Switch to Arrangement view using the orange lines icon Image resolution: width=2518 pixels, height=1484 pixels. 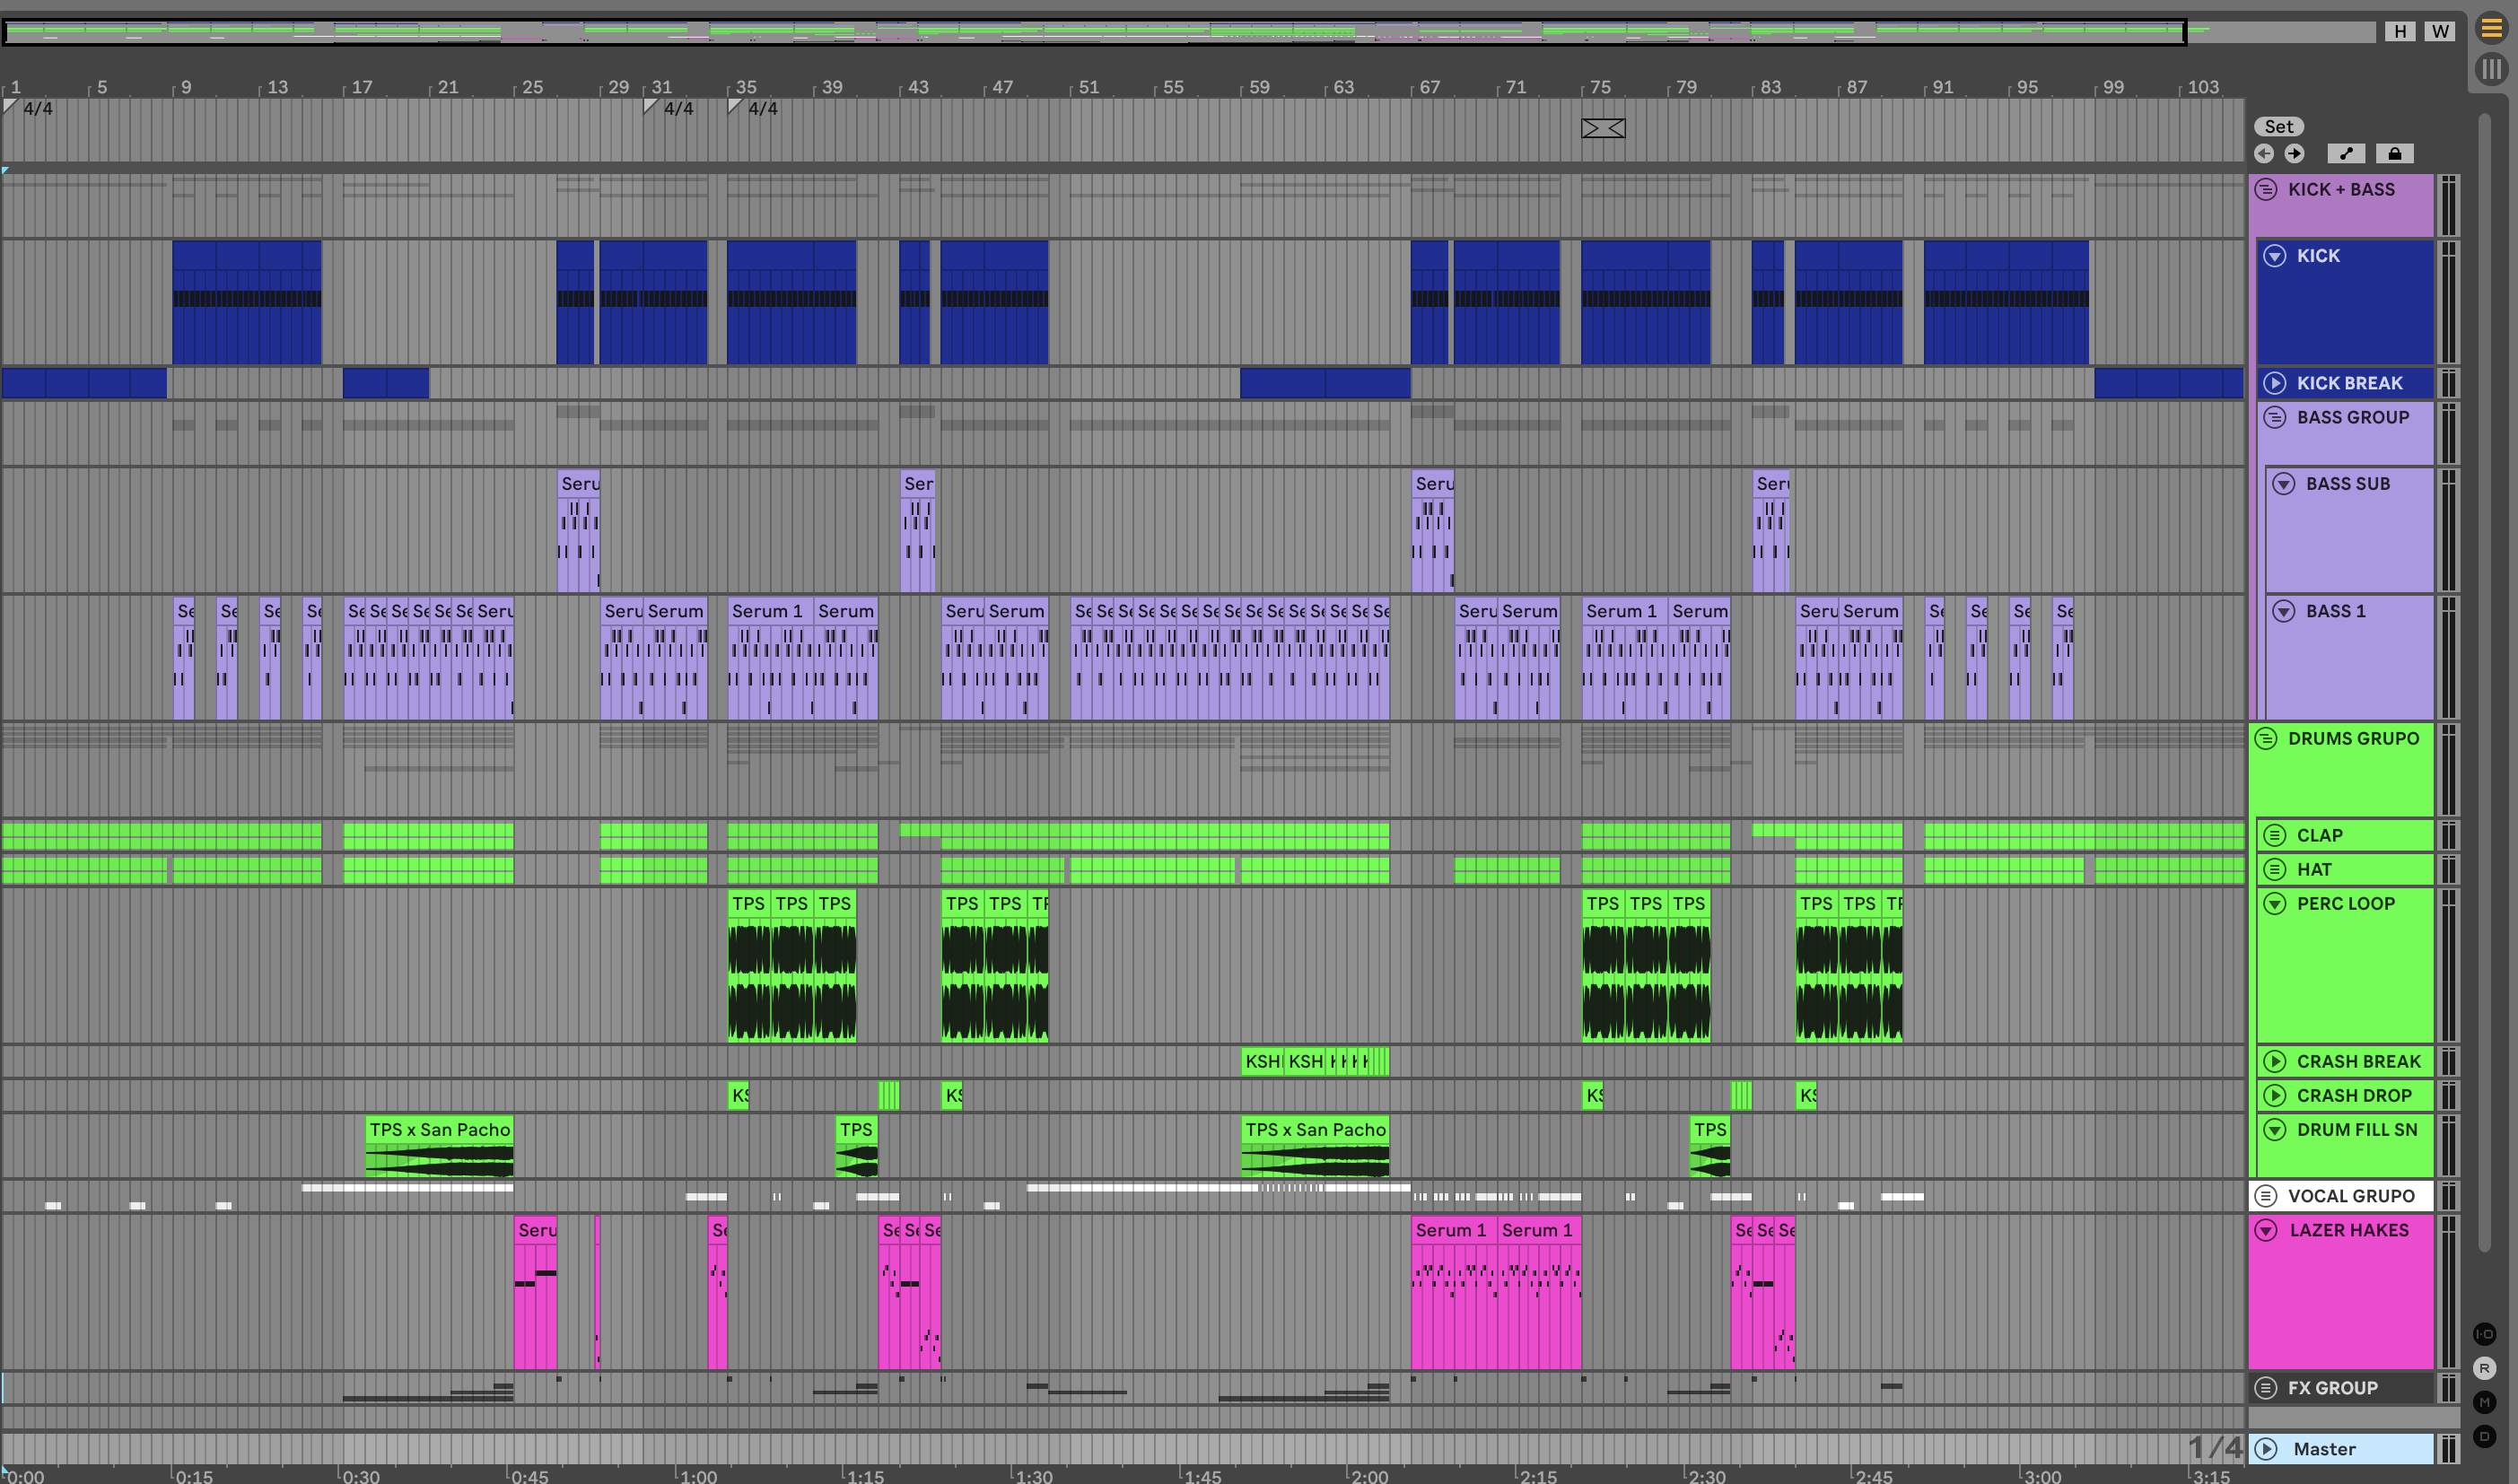pyautogui.click(x=2491, y=29)
